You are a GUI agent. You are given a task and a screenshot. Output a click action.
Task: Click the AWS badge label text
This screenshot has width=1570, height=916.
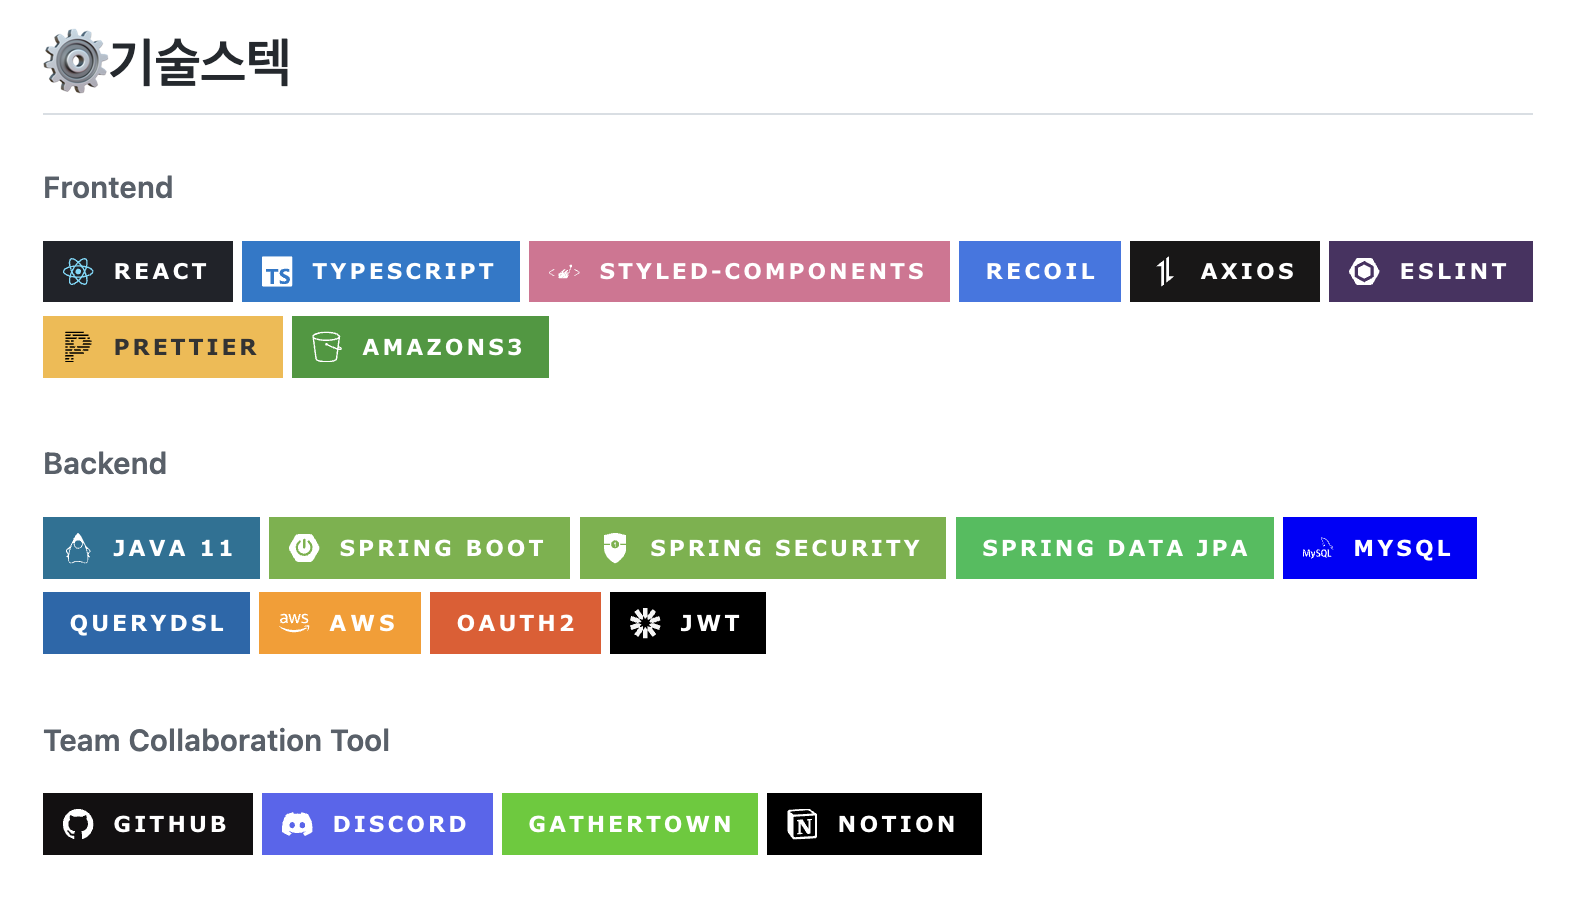(362, 623)
